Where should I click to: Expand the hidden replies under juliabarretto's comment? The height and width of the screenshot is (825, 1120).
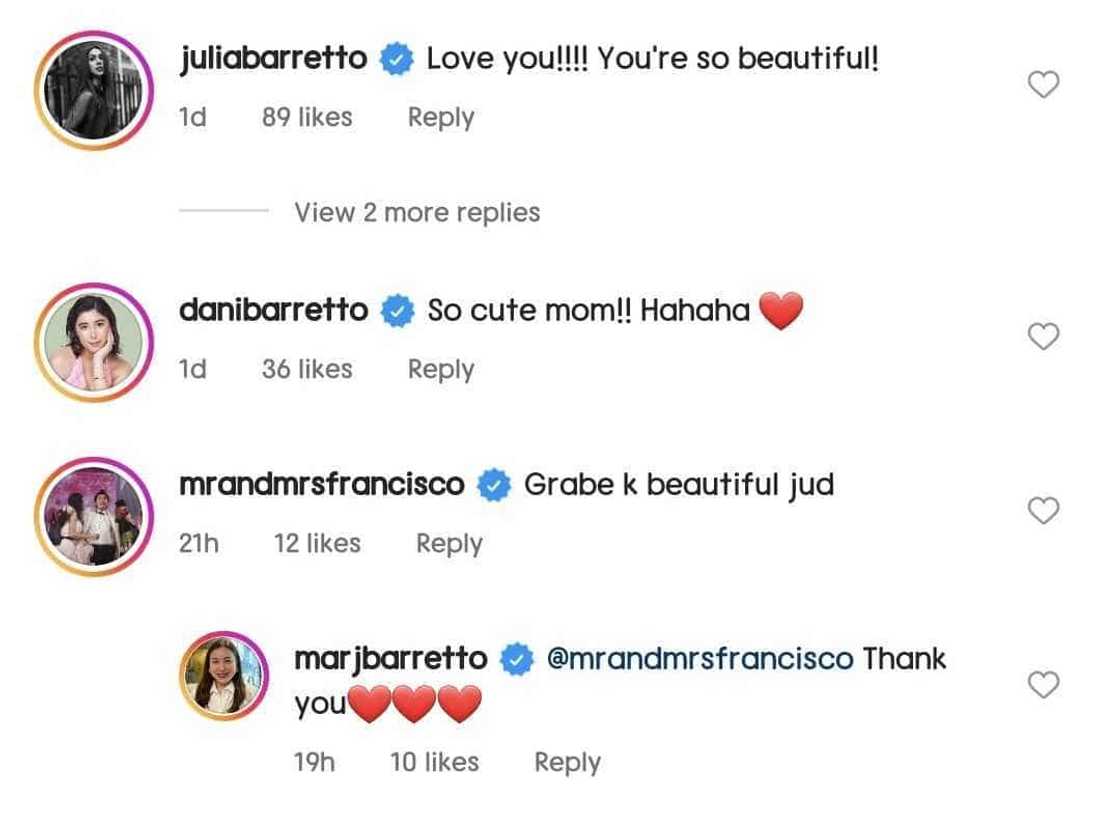click(416, 212)
